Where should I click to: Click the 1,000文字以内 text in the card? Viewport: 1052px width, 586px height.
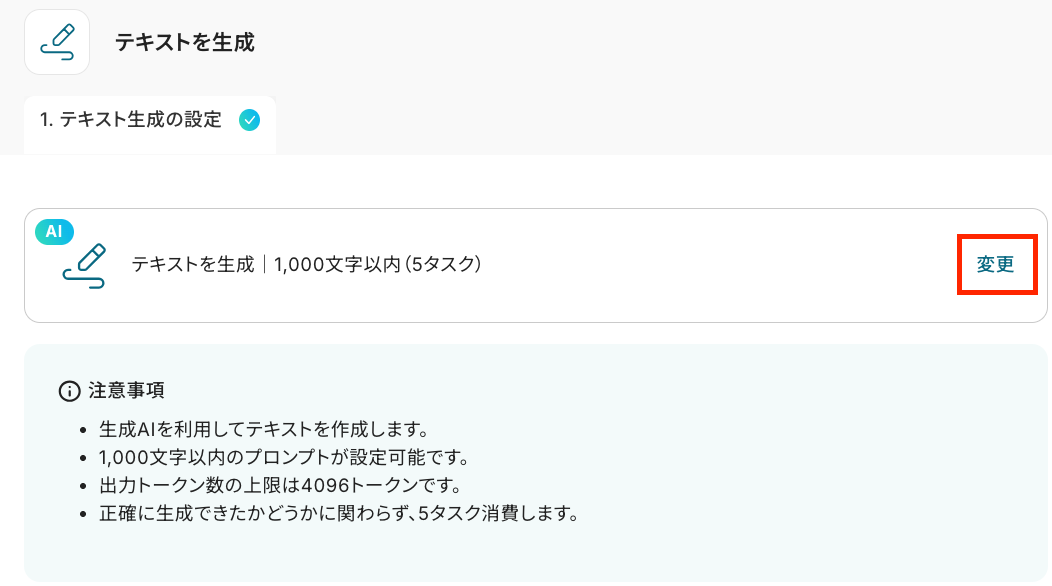pos(337,266)
